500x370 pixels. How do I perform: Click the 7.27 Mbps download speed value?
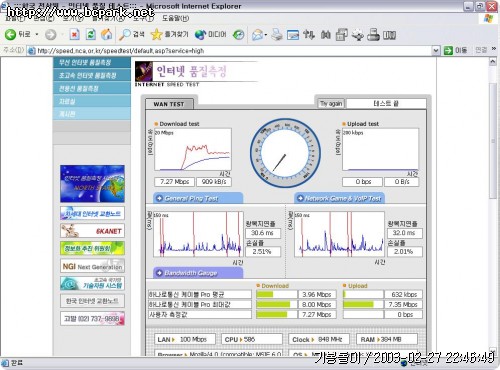174,182
